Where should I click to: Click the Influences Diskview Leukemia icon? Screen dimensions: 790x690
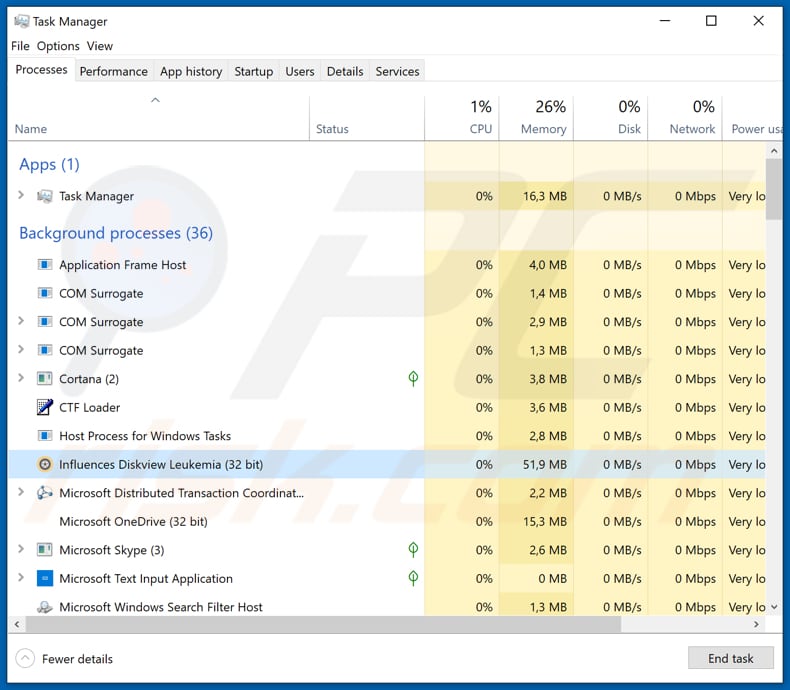[x=45, y=464]
